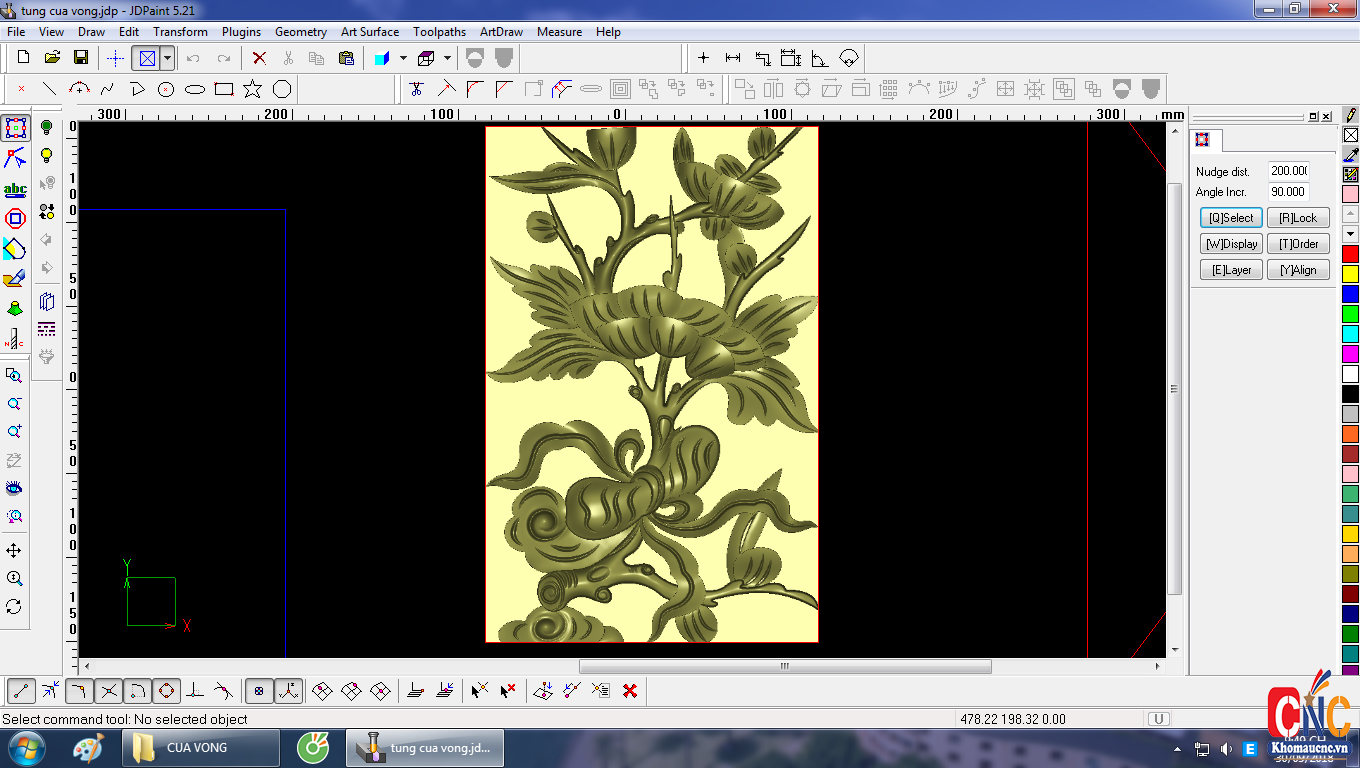Viewport: 1360px width, 768px height.
Task: Open the Toolpaths menu
Action: click(x=439, y=32)
